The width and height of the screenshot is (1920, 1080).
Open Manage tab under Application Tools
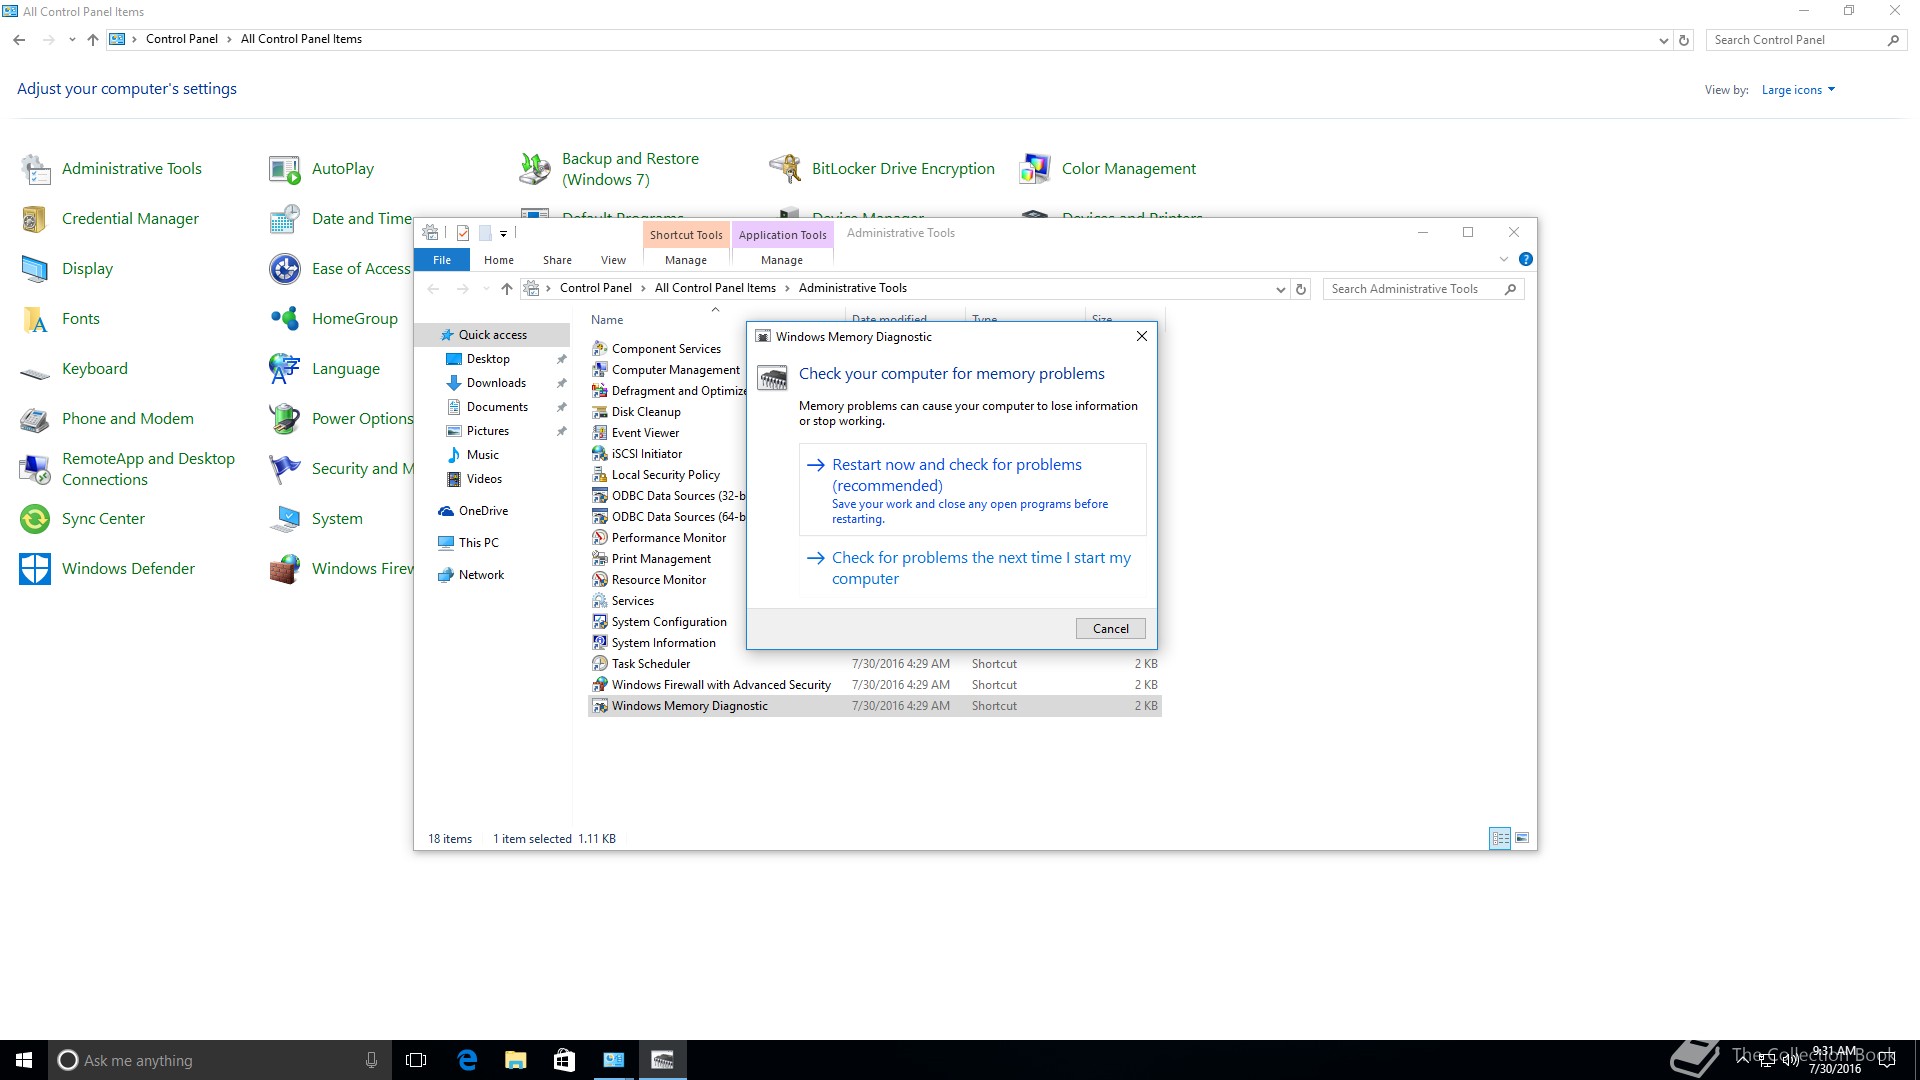(x=782, y=260)
